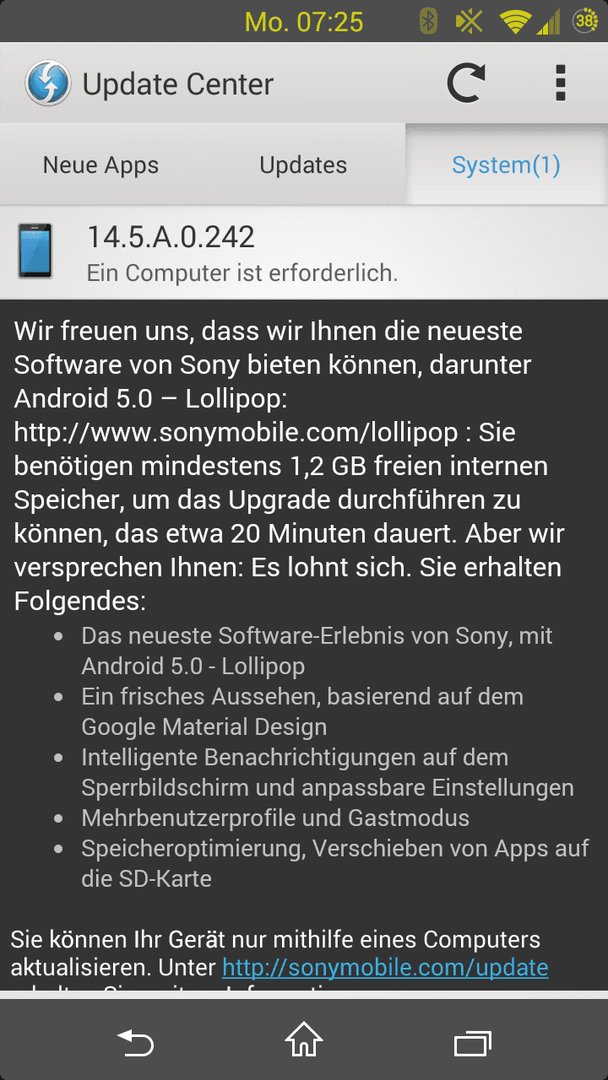Image resolution: width=608 pixels, height=1080 pixels.
Task: Tap the Update Center app logo
Action: (48, 83)
